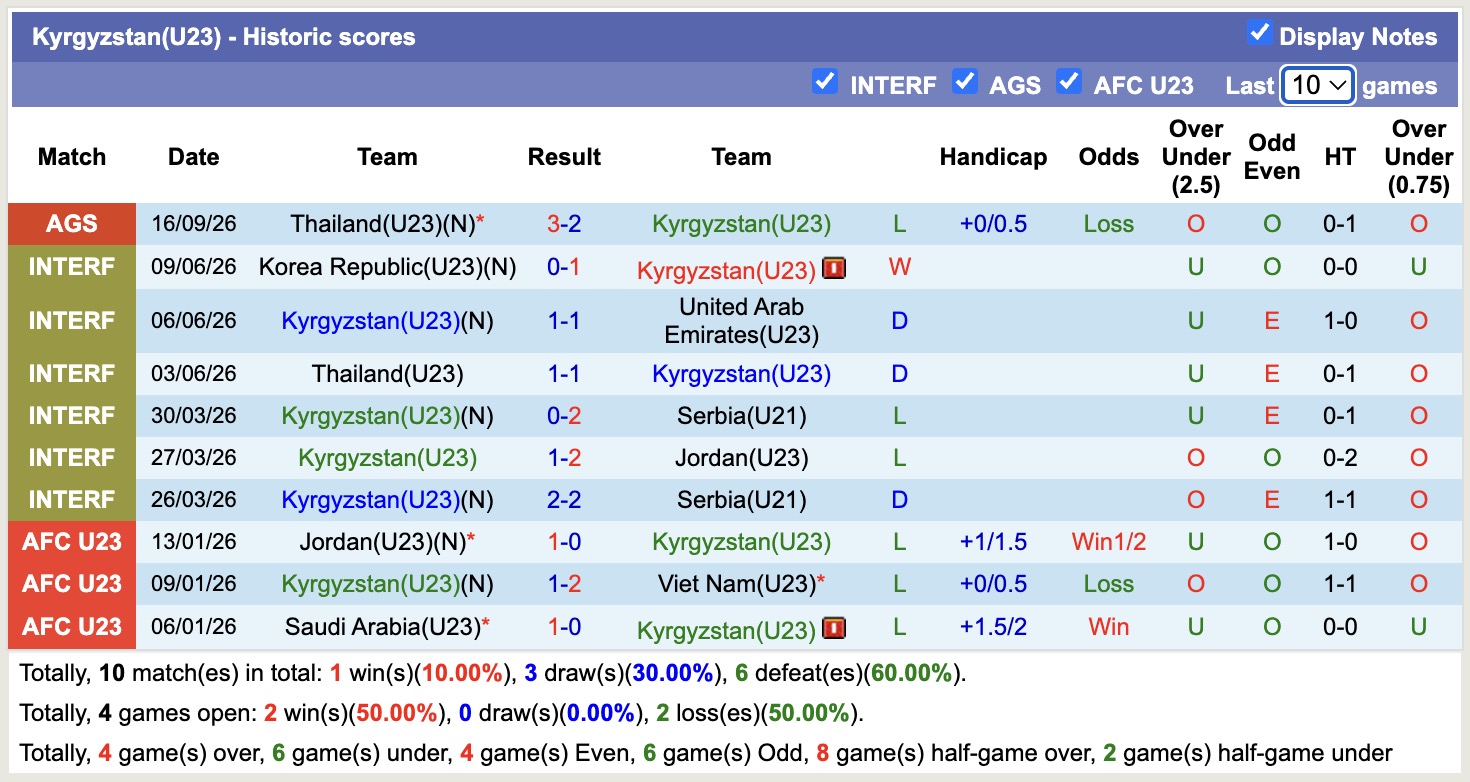
Task: Click the Loss odds result on 09/01/26 row
Action: click(1109, 584)
